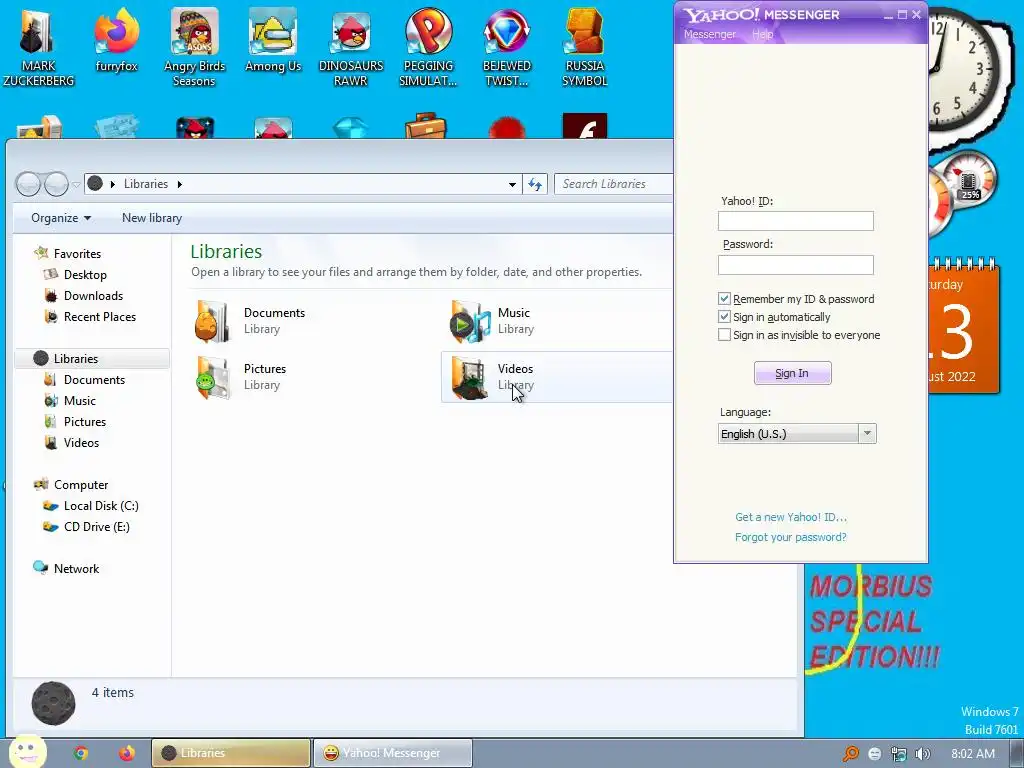Screen dimensions: 1024x768
Task: Click the Search Libraries box
Action: click(x=613, y=184)
